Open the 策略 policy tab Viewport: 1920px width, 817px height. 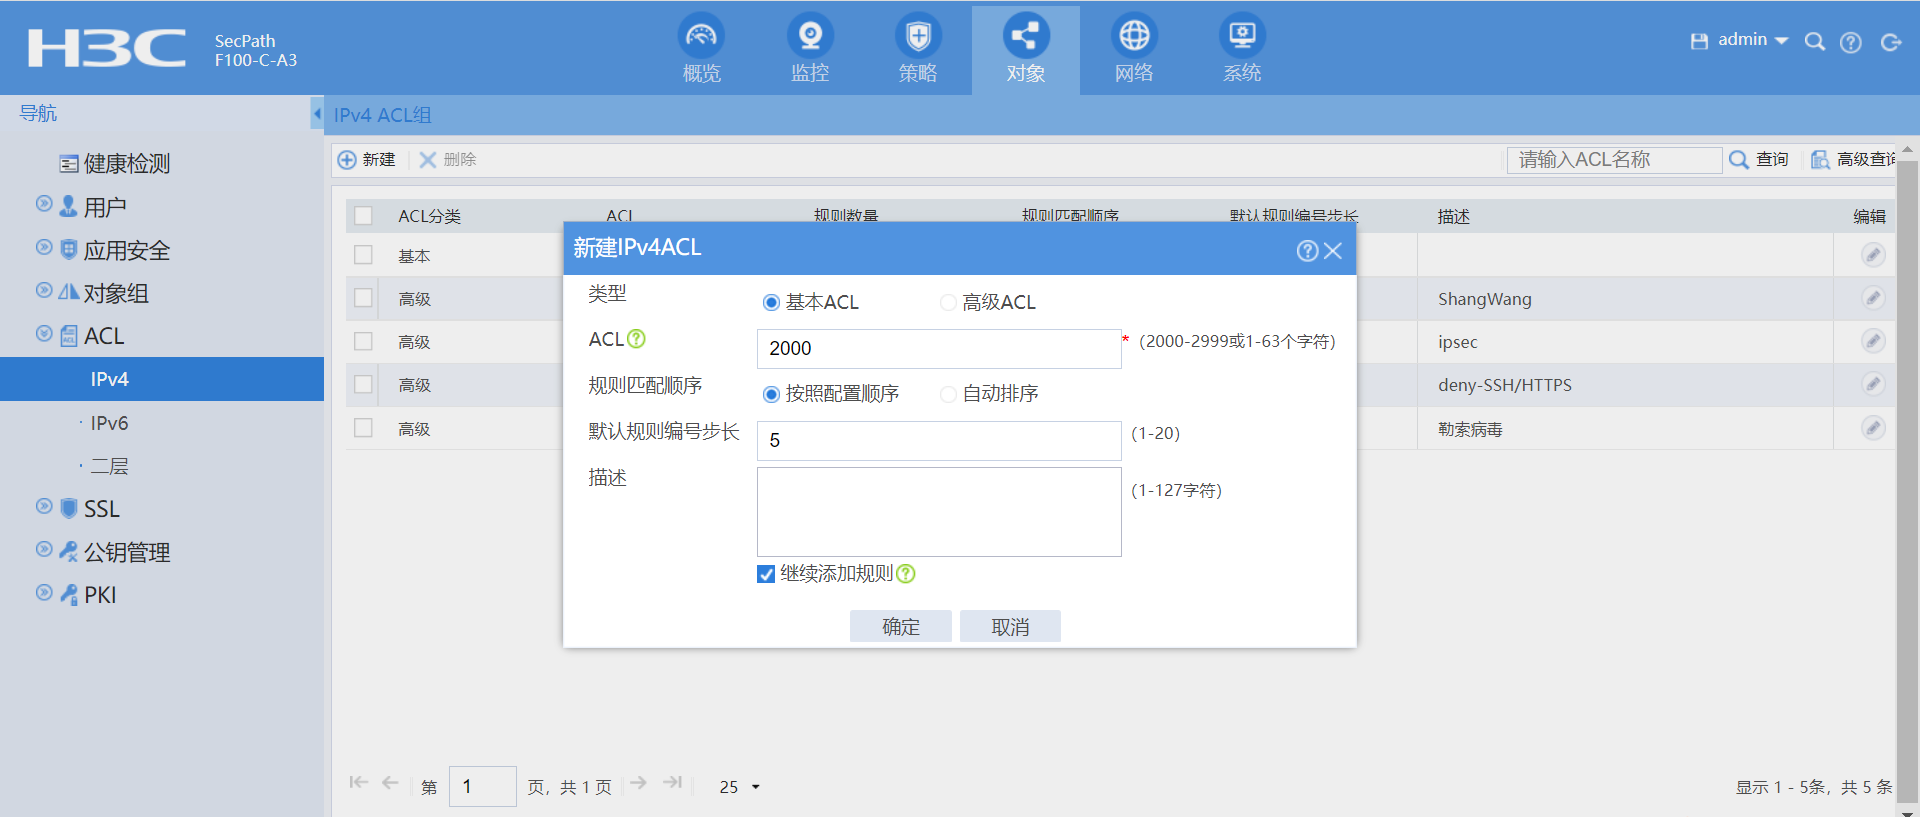918,49
